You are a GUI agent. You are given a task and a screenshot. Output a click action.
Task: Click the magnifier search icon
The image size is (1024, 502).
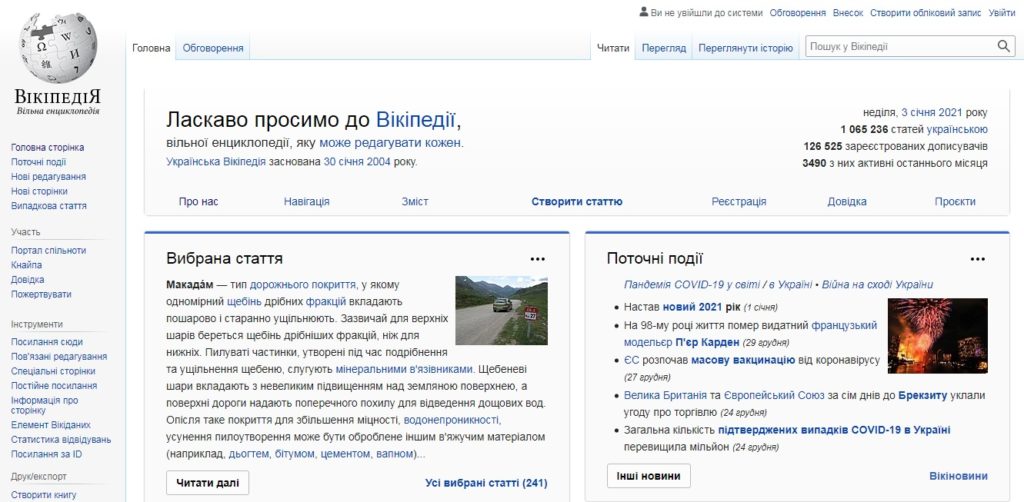click(x=1004, y=47)
